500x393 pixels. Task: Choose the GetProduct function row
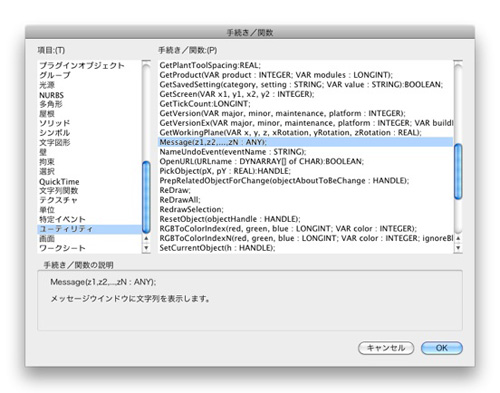point(306,75)
